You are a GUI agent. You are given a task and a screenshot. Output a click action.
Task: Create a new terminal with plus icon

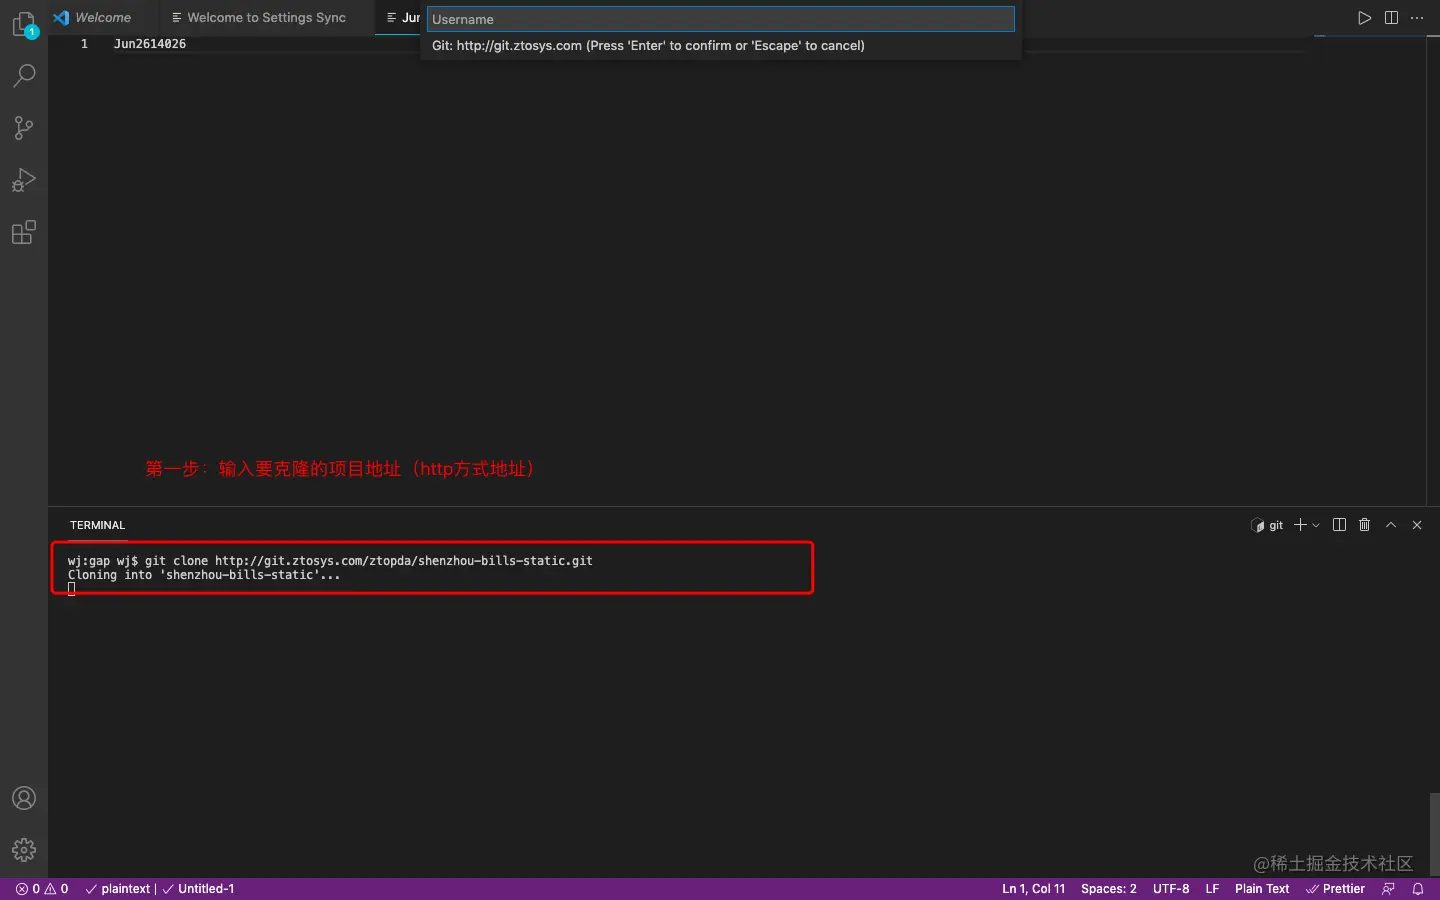(x=1300, y=525)
